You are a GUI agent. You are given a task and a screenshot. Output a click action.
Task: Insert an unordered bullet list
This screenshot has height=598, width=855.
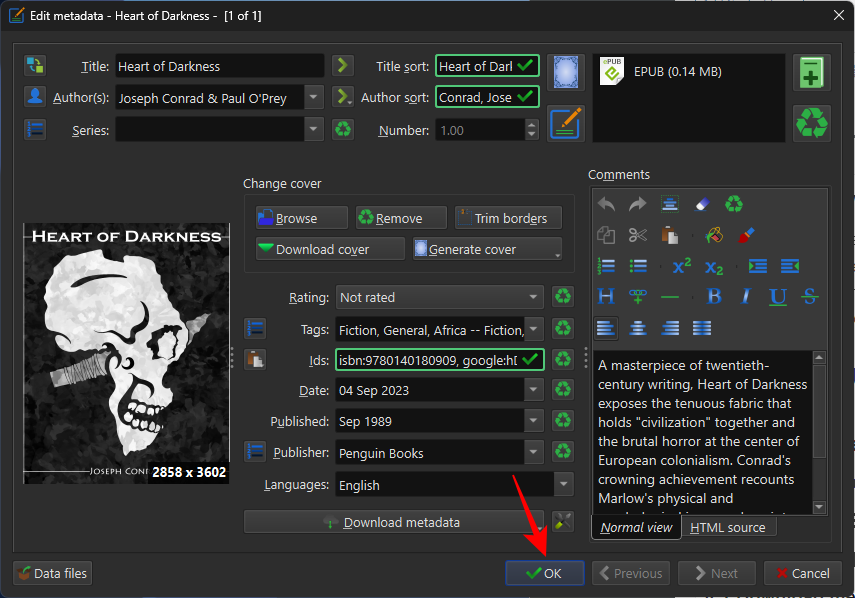(637, 266)
